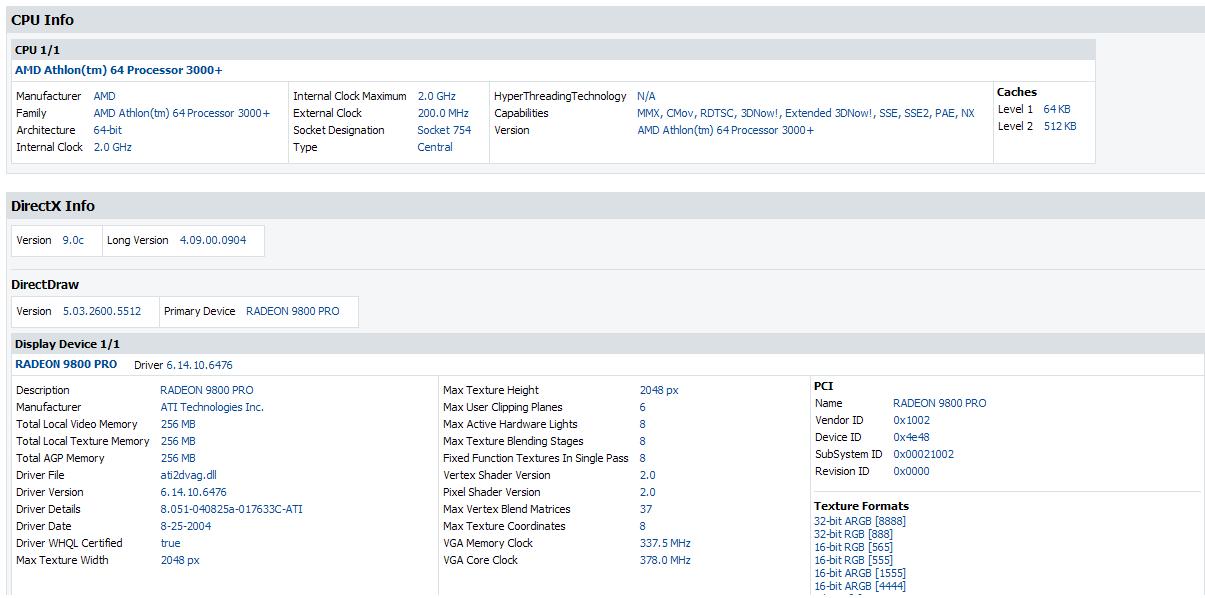This screenshot has width=1205, height=598.
Task: Click Max User Clipping Planes value 6
Action: tap(643, 407)
